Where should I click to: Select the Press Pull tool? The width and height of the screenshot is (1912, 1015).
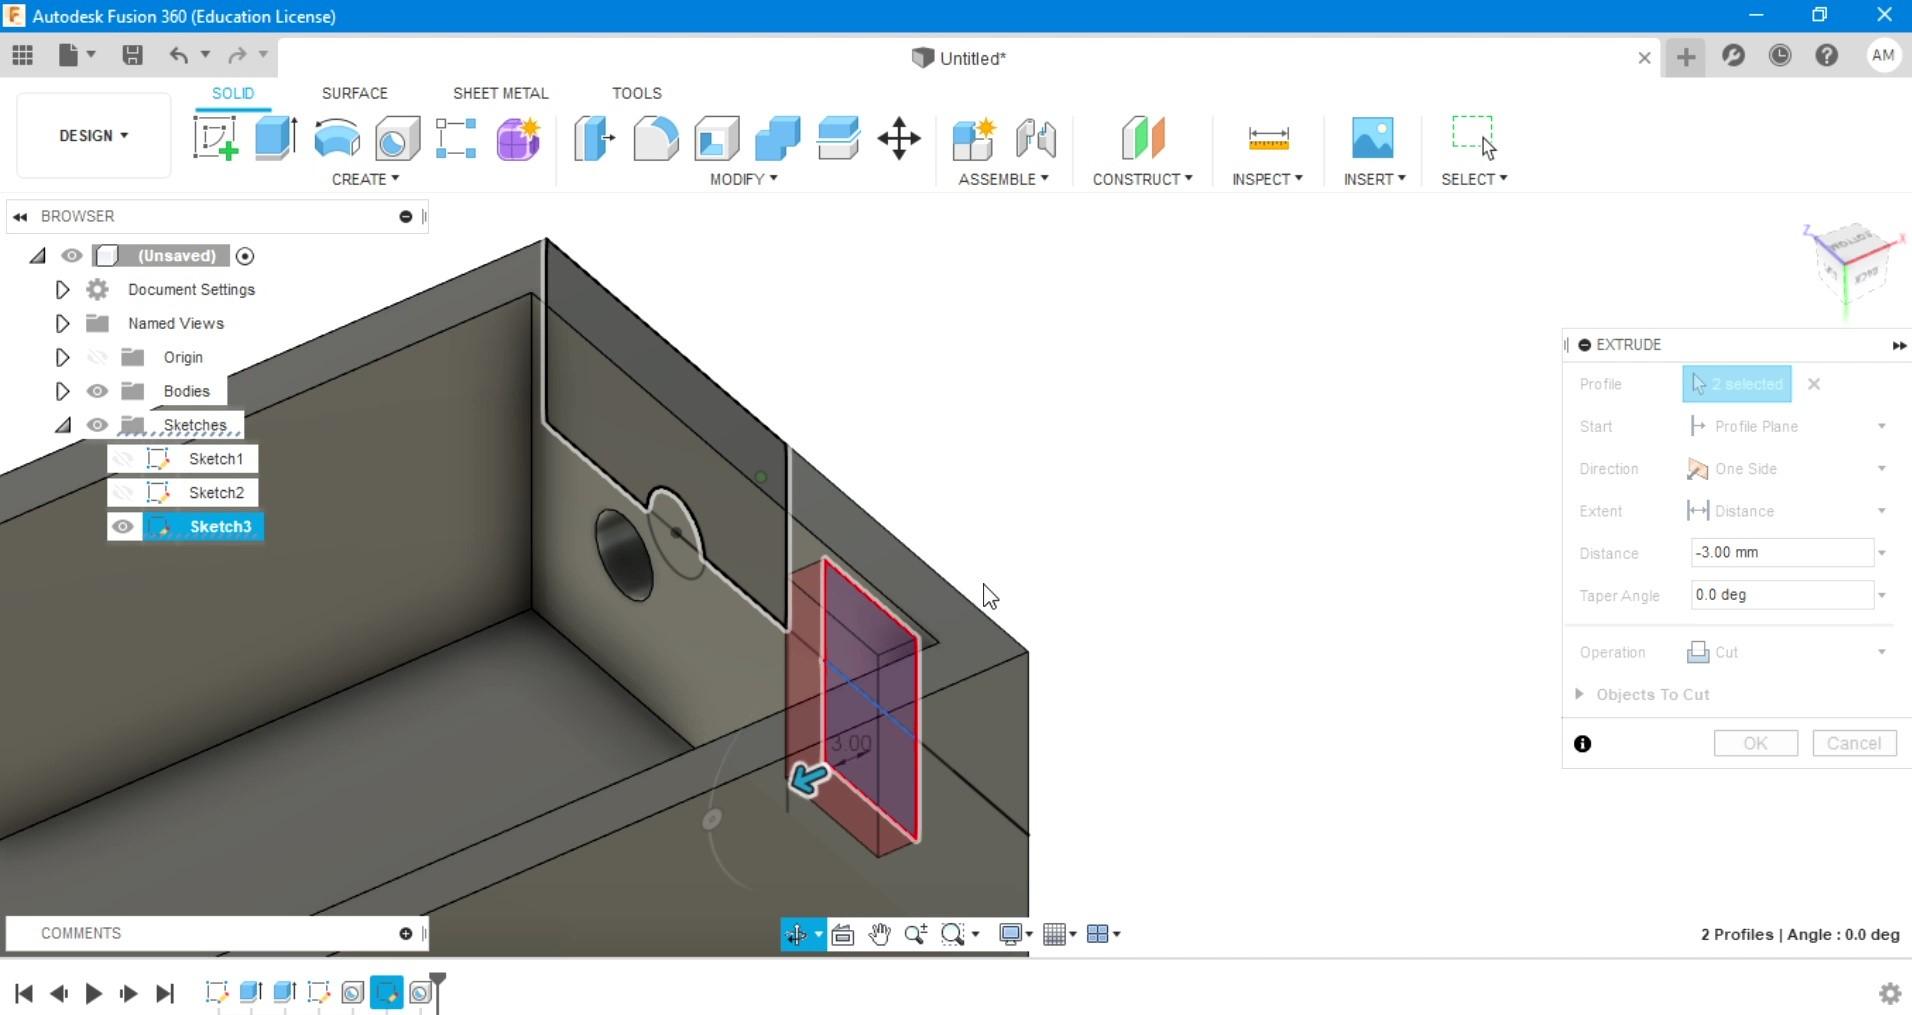point(594,138)
